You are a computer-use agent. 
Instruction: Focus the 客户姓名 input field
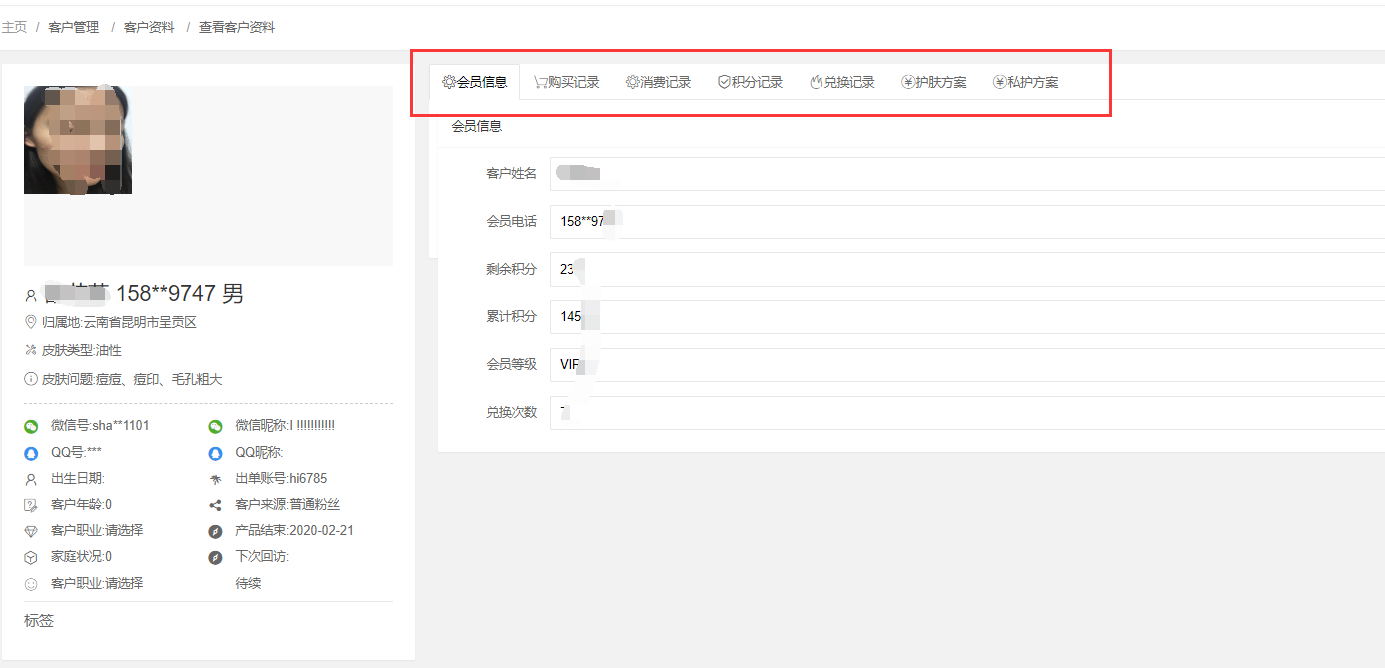(x=967, y=173)
